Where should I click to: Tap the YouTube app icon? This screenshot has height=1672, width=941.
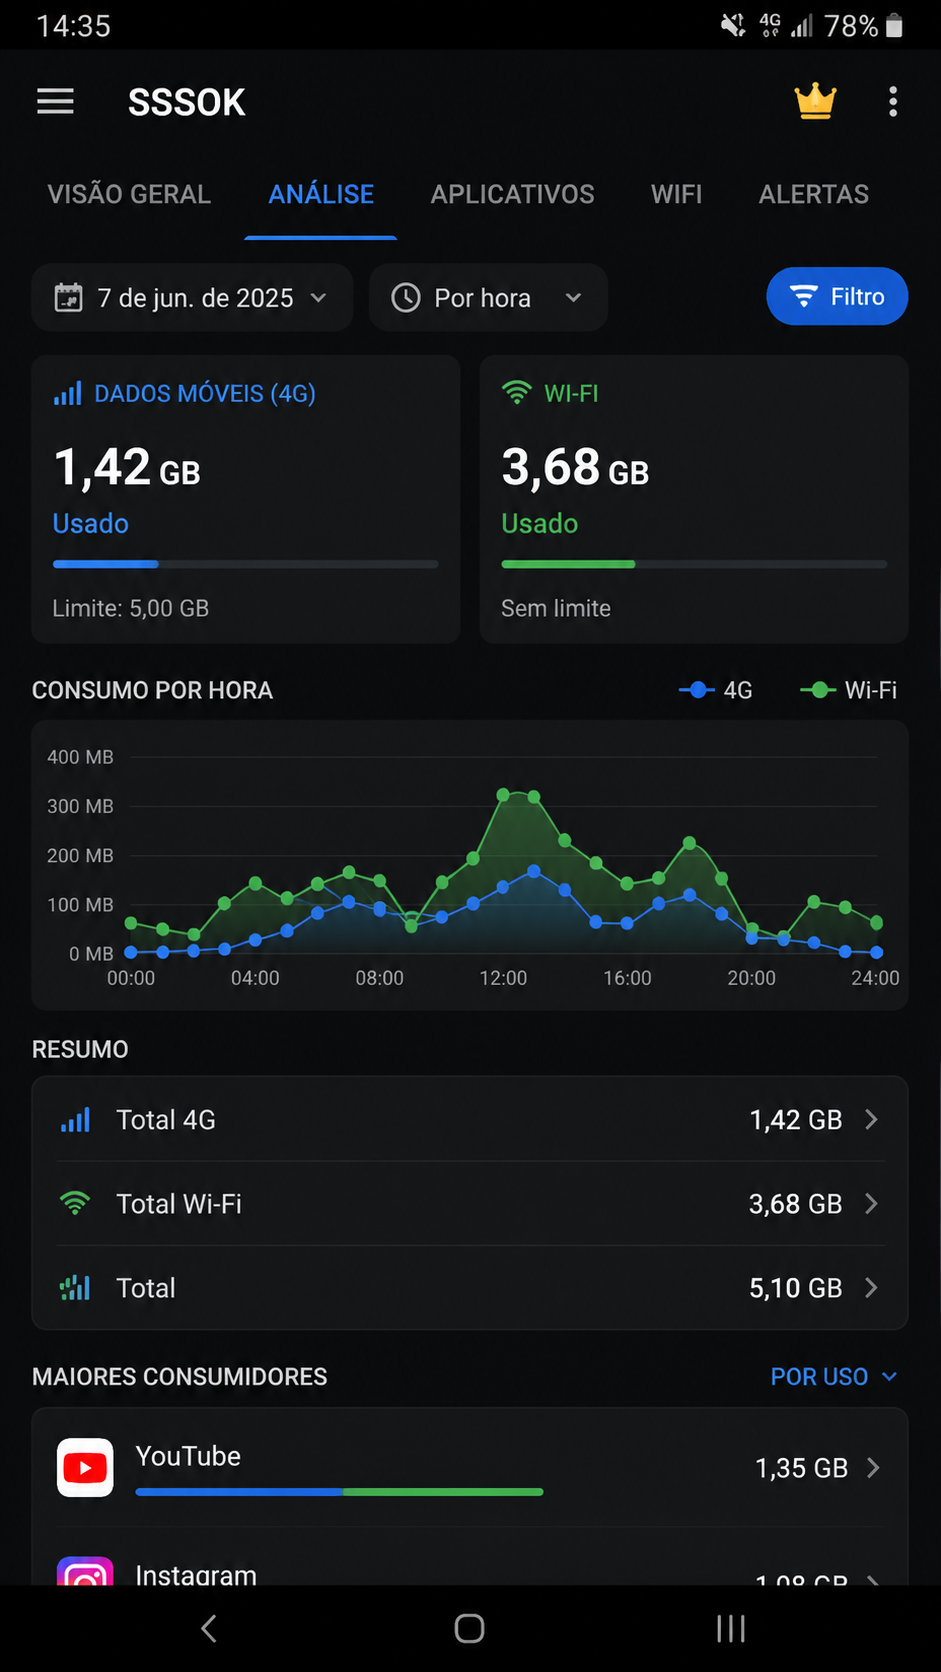click(85, 1467)
